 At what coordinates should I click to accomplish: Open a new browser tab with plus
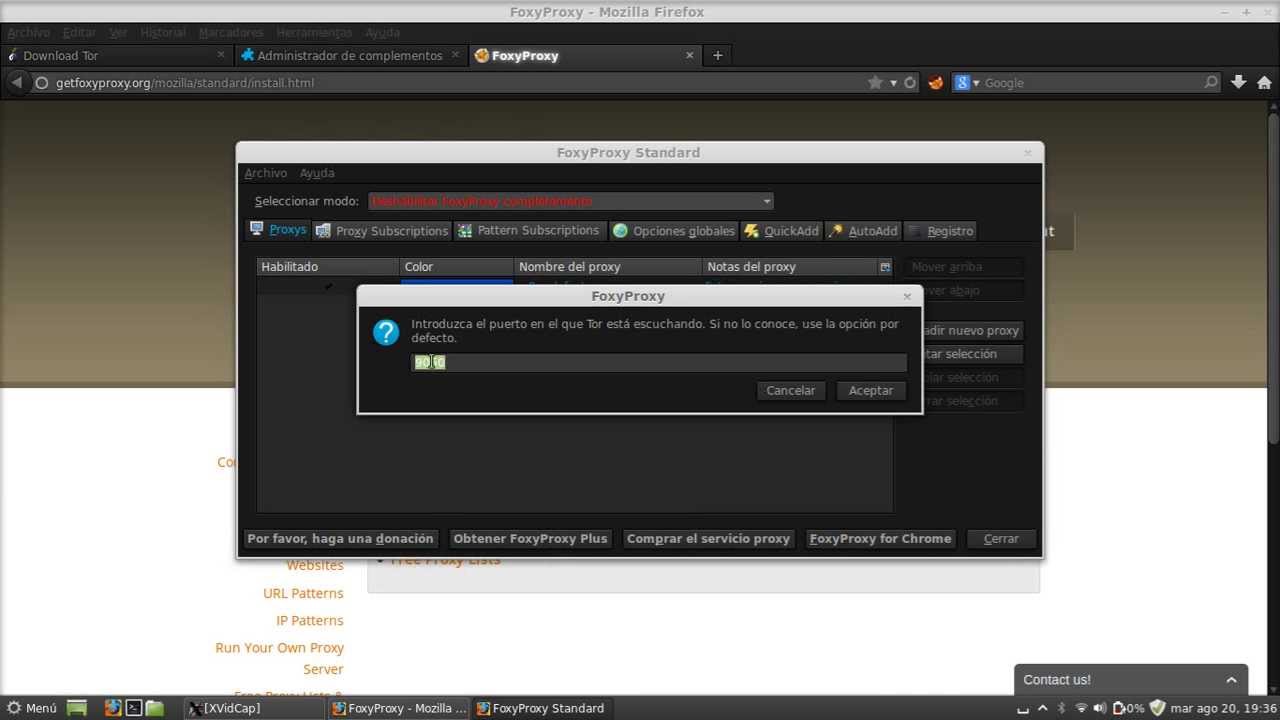[717, 55]
